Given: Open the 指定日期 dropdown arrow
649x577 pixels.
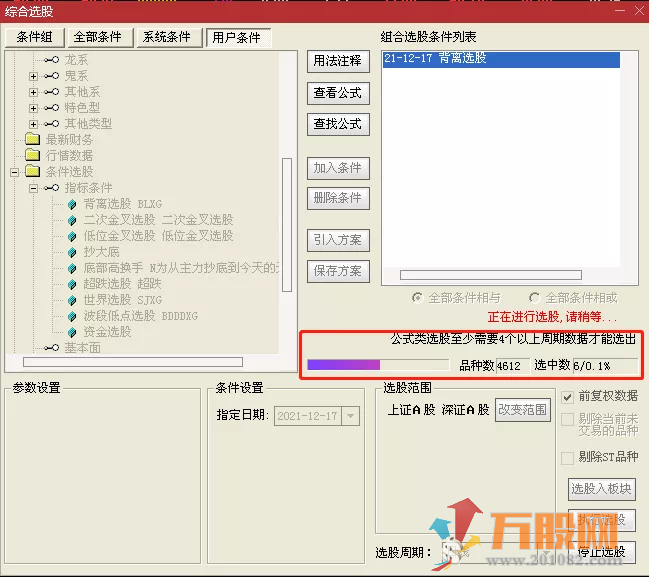Looking at the screenshot, I should click(351, 416).
